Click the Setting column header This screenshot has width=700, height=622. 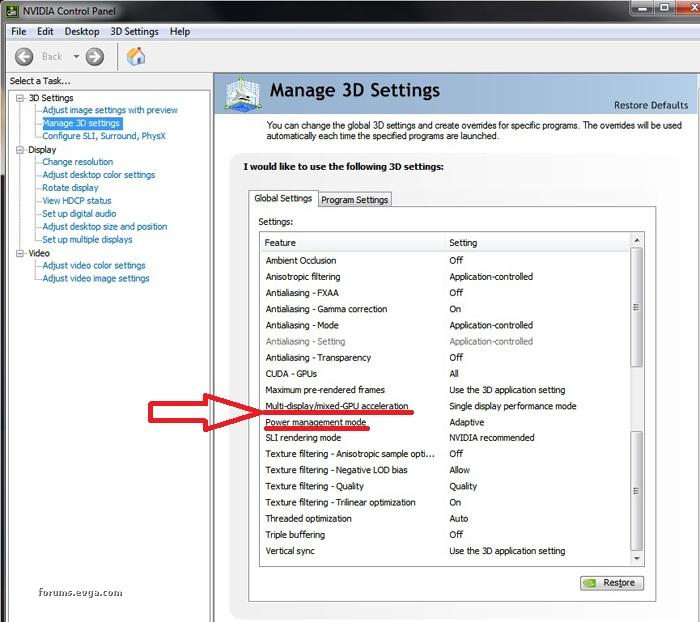pos(537,243)
